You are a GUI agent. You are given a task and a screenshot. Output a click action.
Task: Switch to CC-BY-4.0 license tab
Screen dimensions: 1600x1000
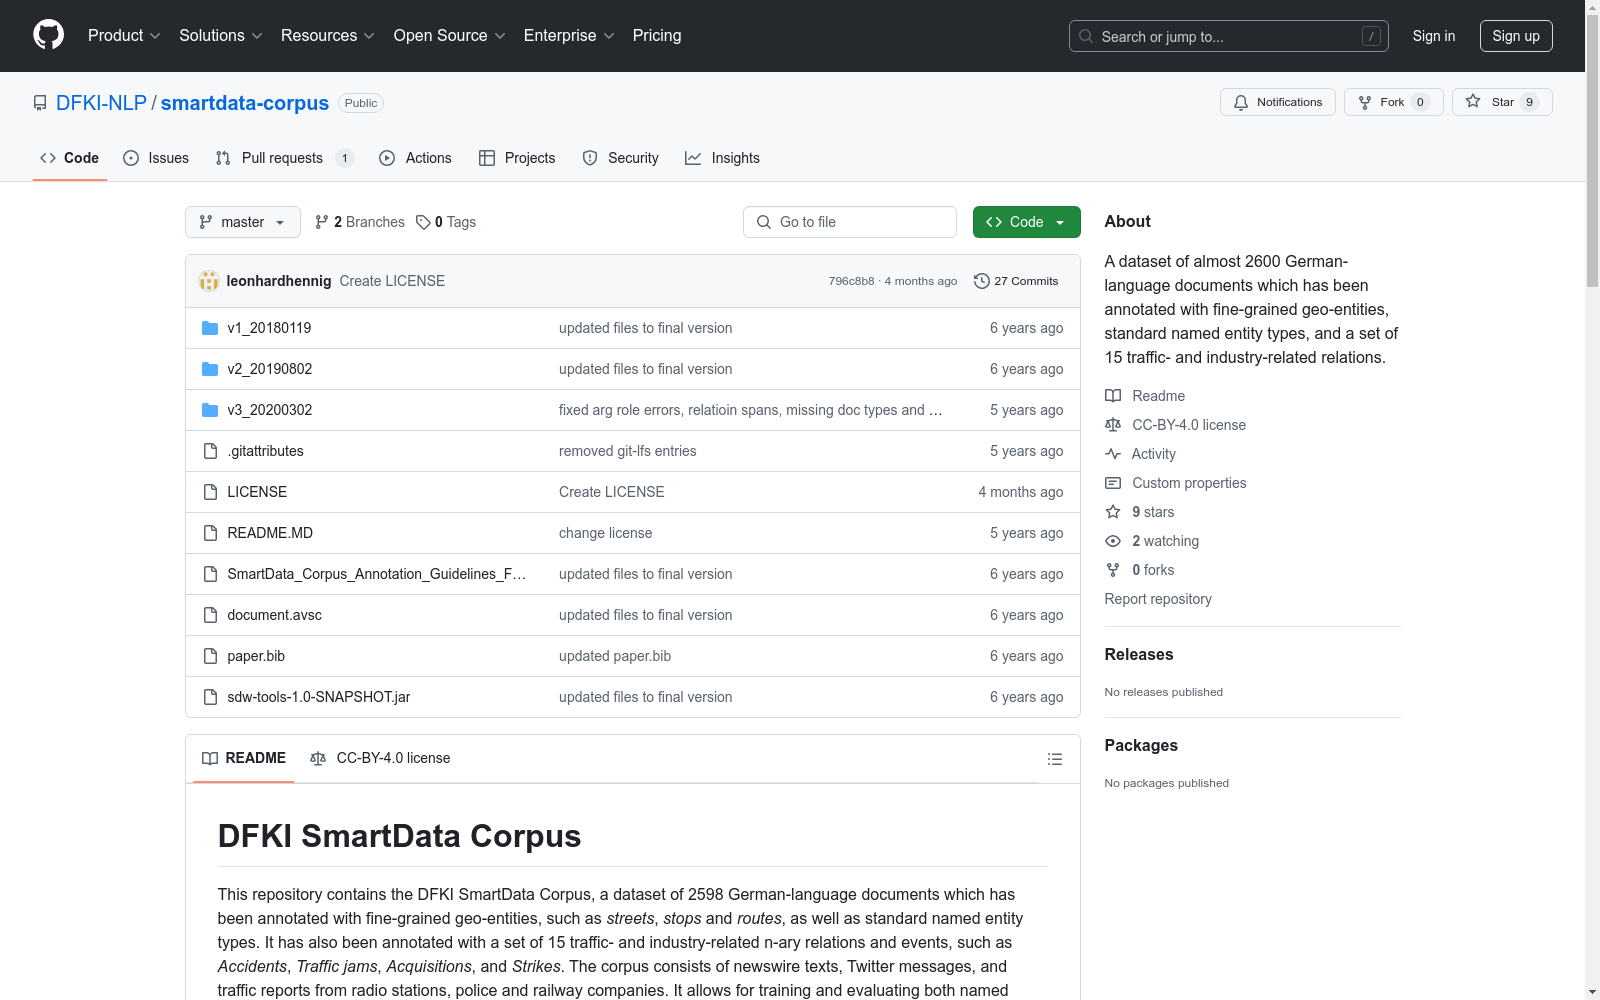tap(380, 758)
